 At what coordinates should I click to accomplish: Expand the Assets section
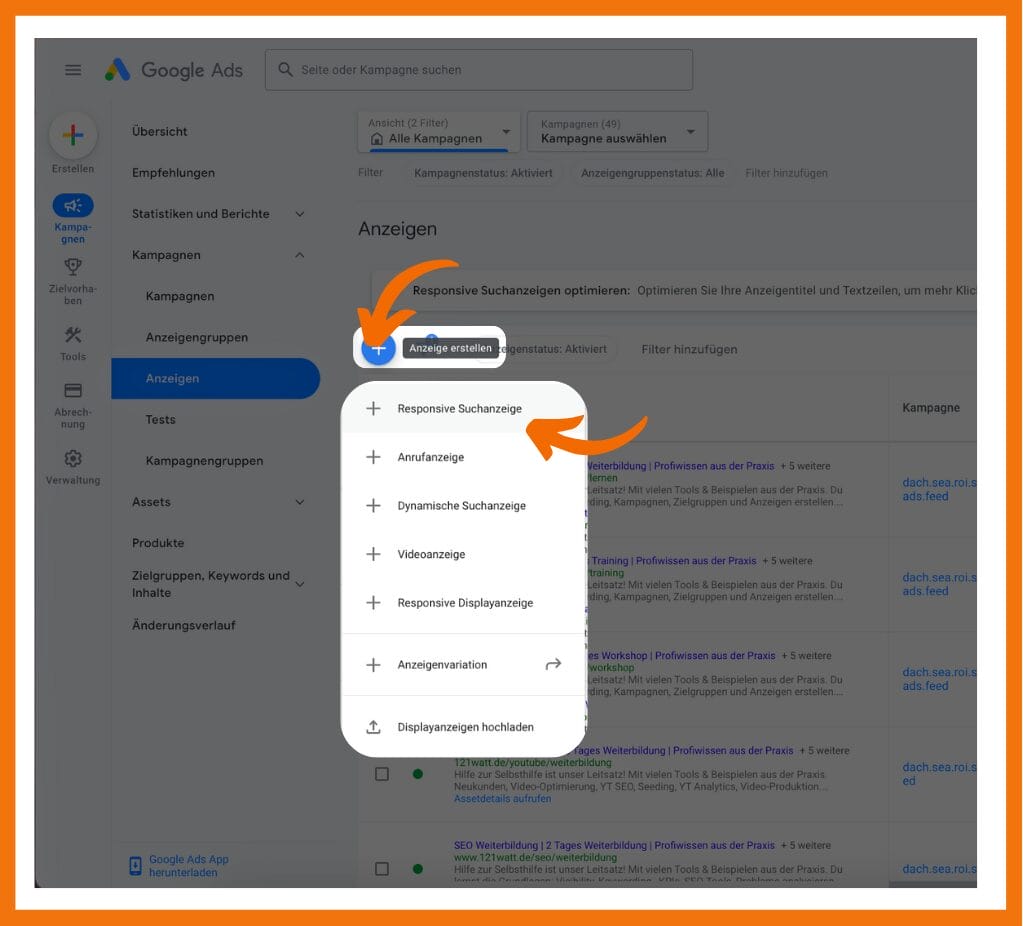coord(299,502)
